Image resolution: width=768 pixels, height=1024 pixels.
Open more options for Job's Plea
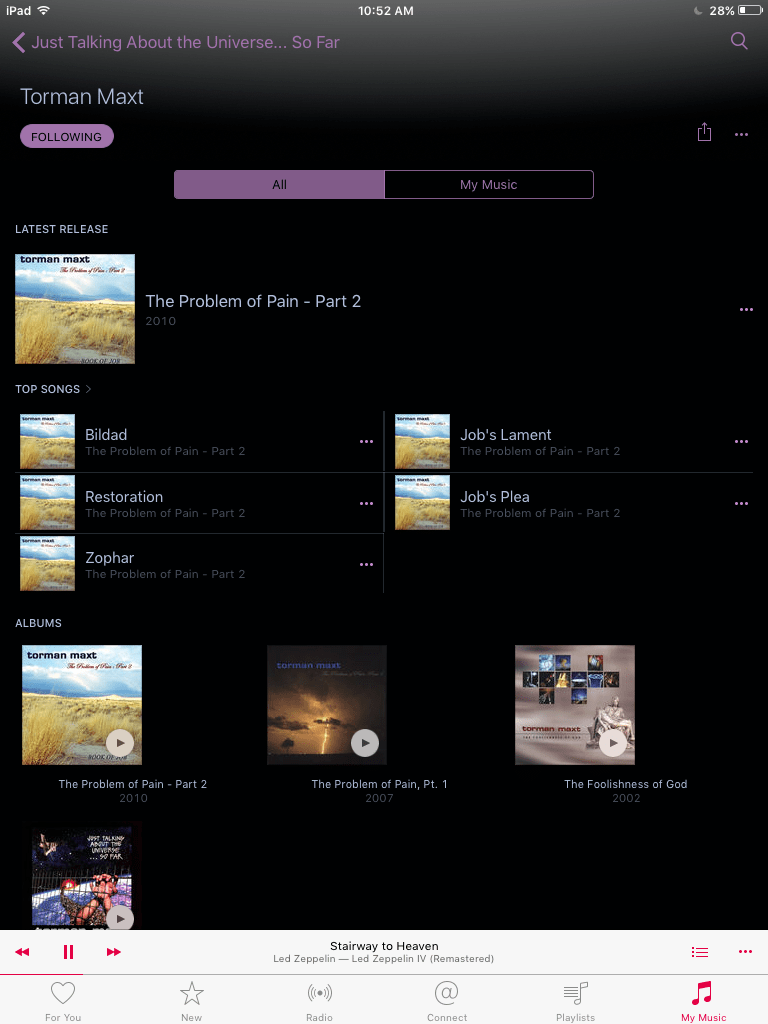(x=741, y=504)
